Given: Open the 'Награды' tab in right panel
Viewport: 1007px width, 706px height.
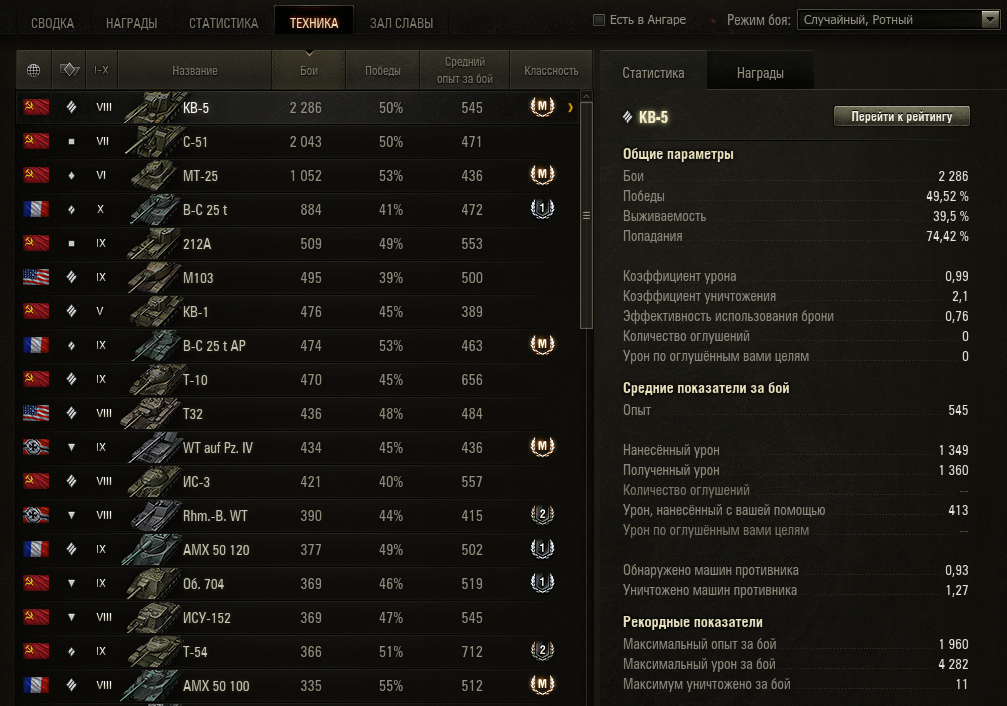Looking at the screenshot, I should pyautogui.click(x=760, y=73).
